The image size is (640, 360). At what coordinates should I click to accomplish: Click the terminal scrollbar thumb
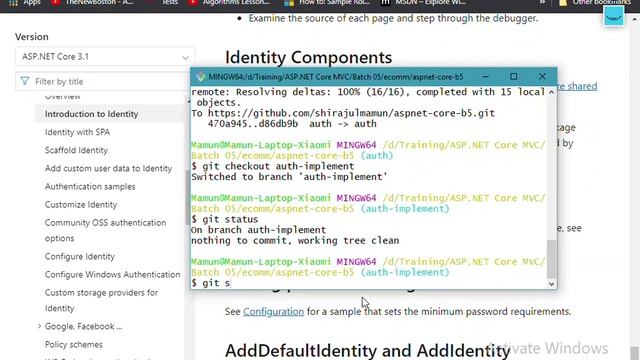pos(551,259)
